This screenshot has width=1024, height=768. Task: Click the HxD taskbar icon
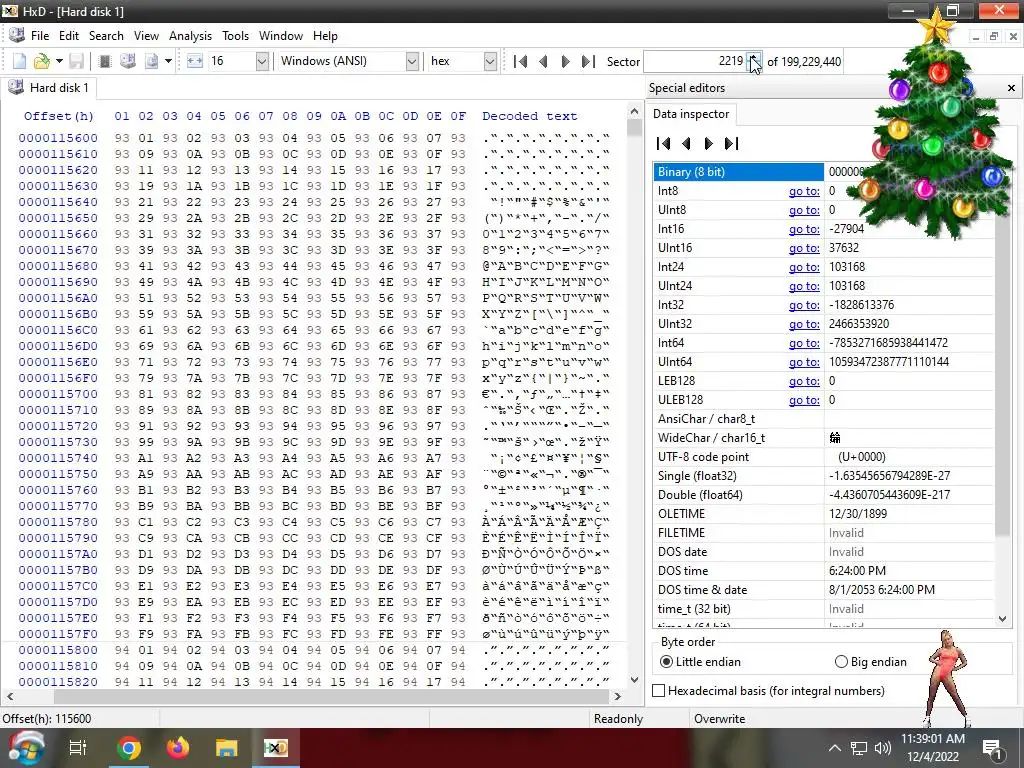point(276,748)
